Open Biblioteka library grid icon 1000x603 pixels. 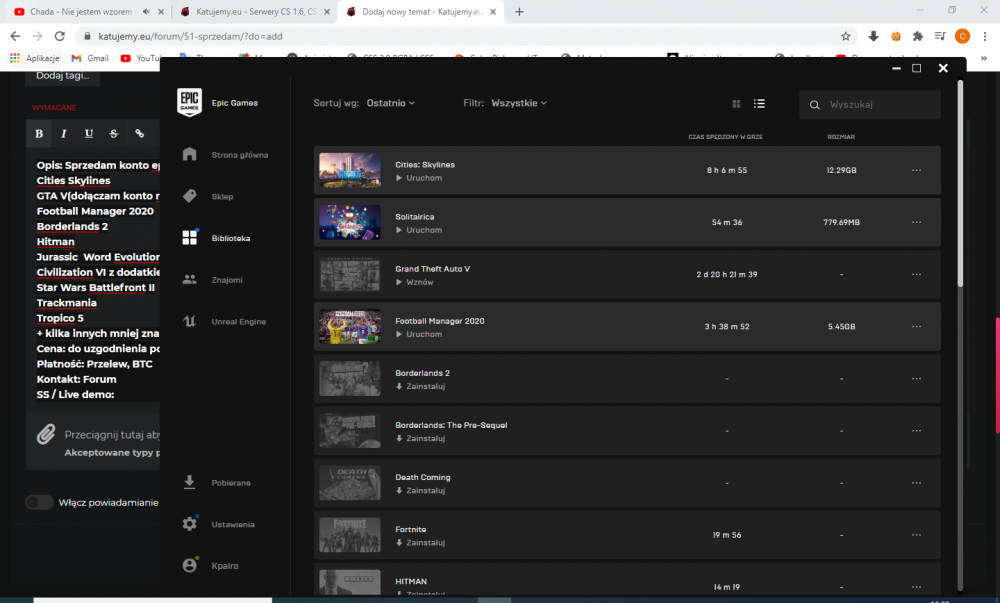[189, 238]
